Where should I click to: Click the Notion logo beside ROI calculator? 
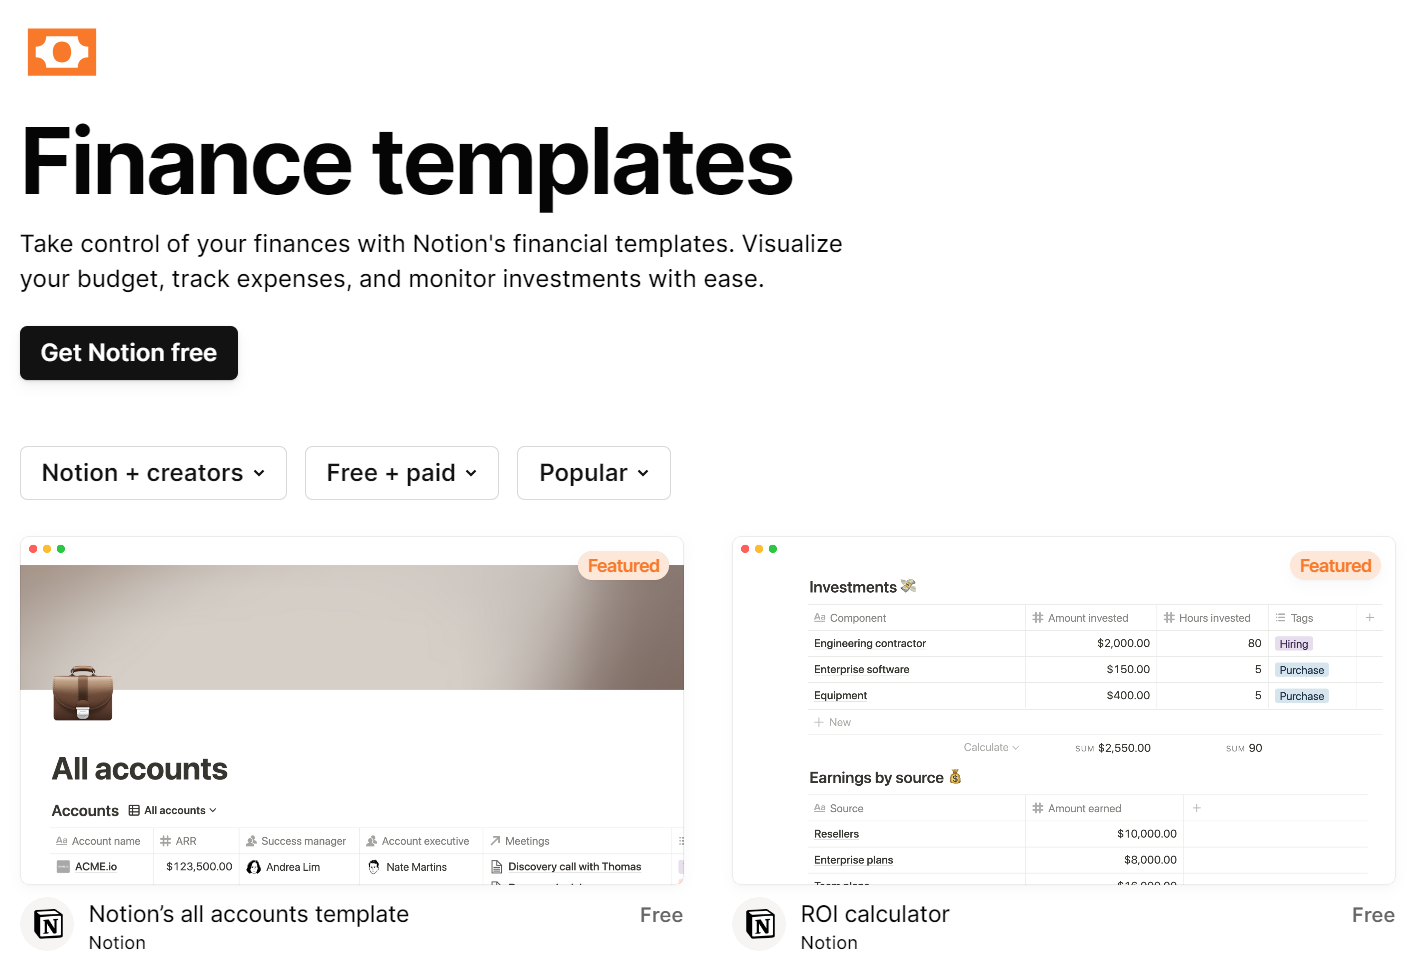pos(760,924)
